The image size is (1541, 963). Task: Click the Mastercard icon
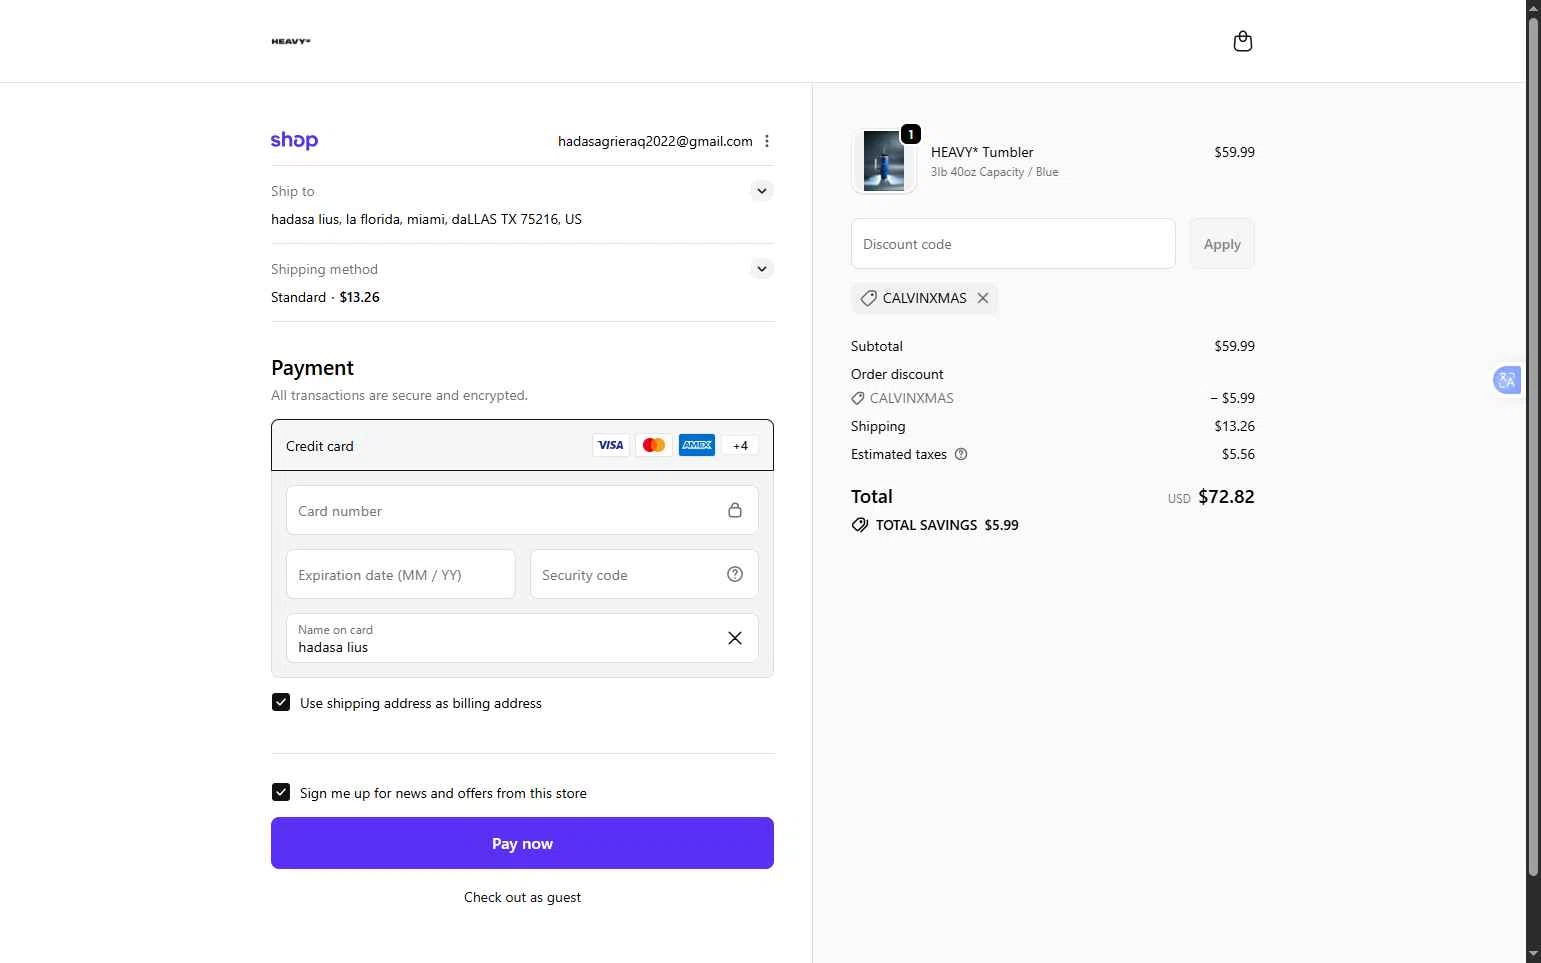pyautogui.click(x=654, y=445)
